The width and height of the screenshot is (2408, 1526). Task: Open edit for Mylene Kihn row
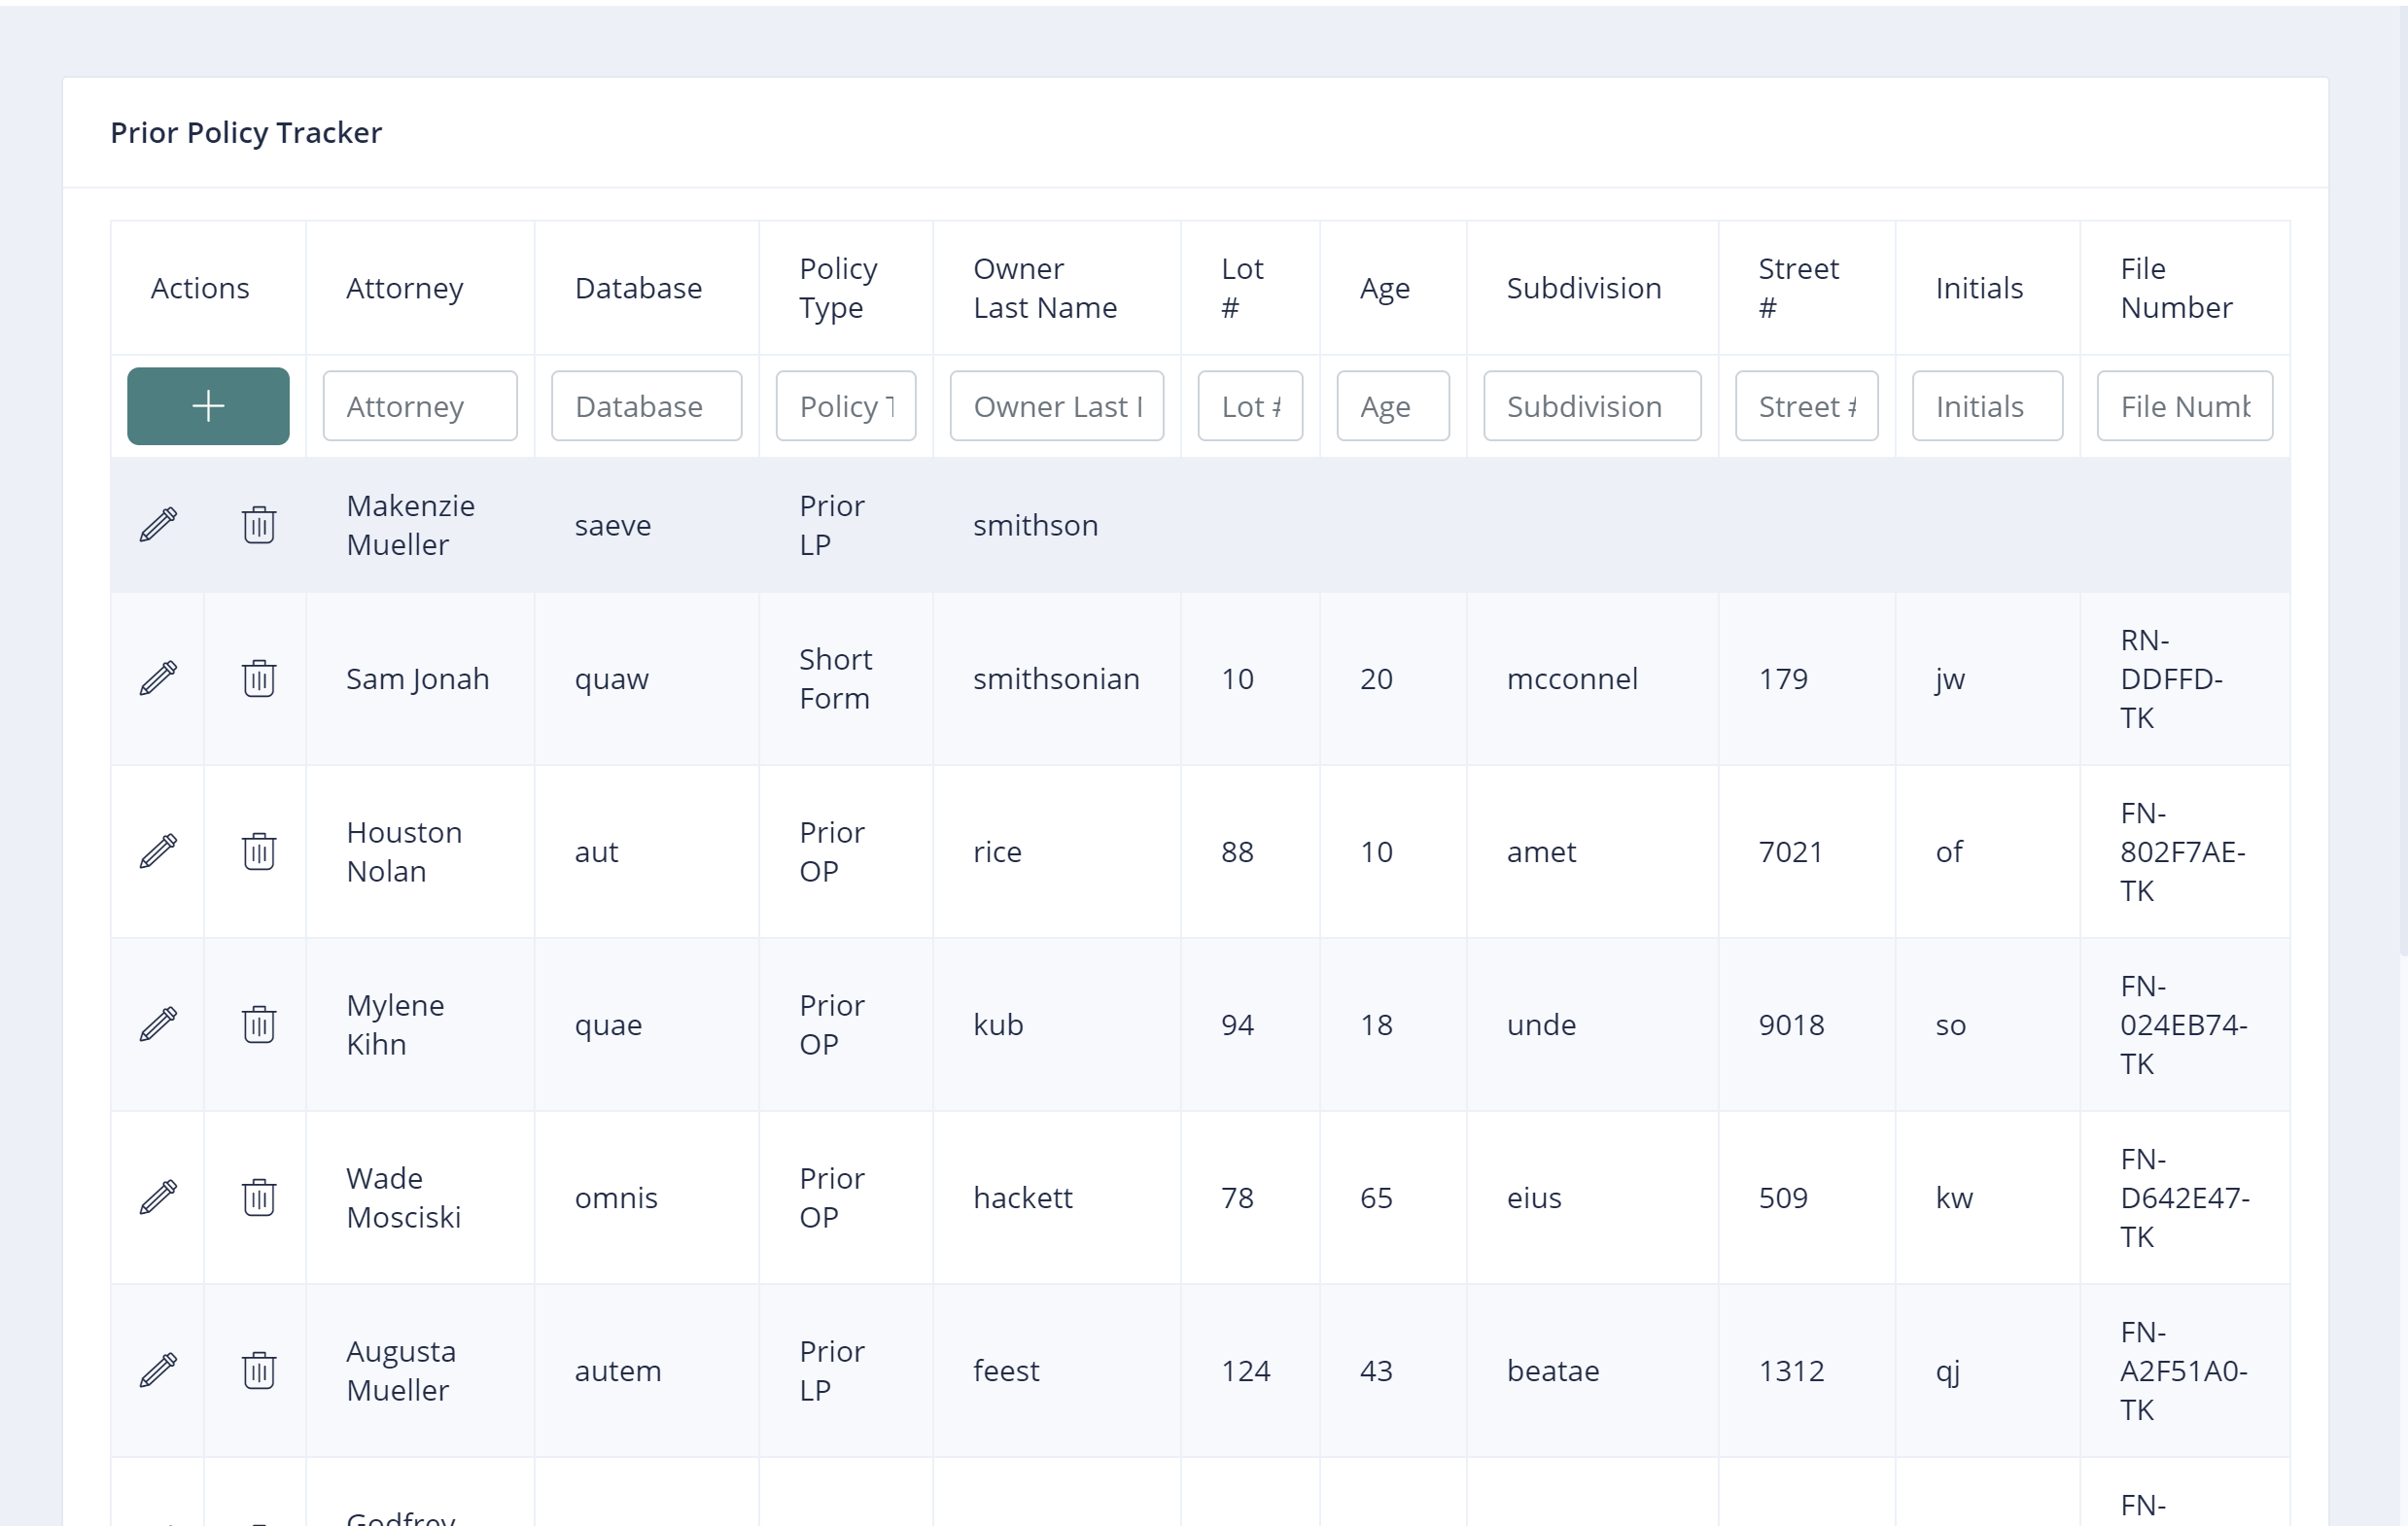coord(158,1025)
